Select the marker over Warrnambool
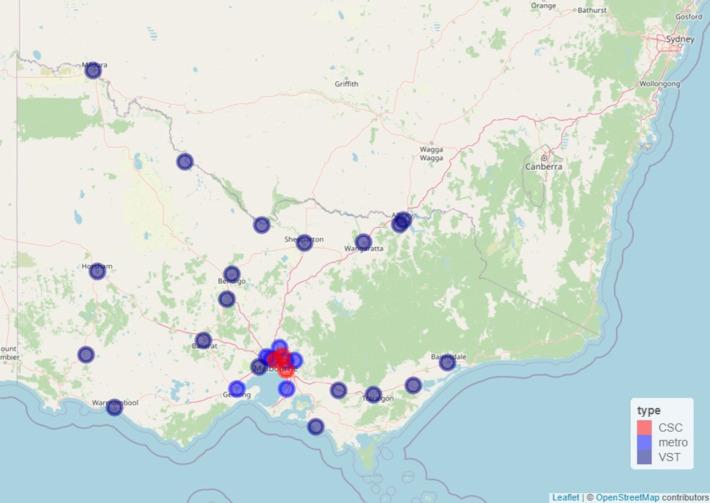Image resolution: width=710 pixels, height=503 pixels. pos(115,406)
